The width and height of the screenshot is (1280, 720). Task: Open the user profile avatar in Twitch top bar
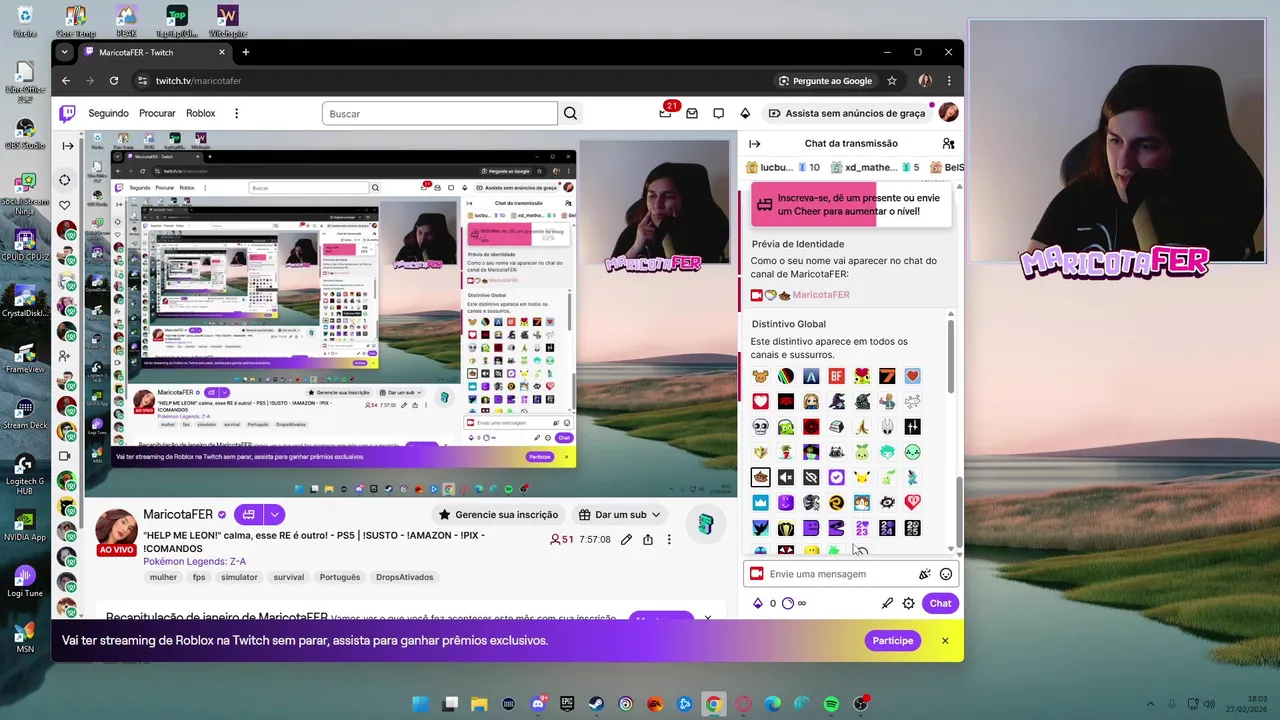click(948, 113)
